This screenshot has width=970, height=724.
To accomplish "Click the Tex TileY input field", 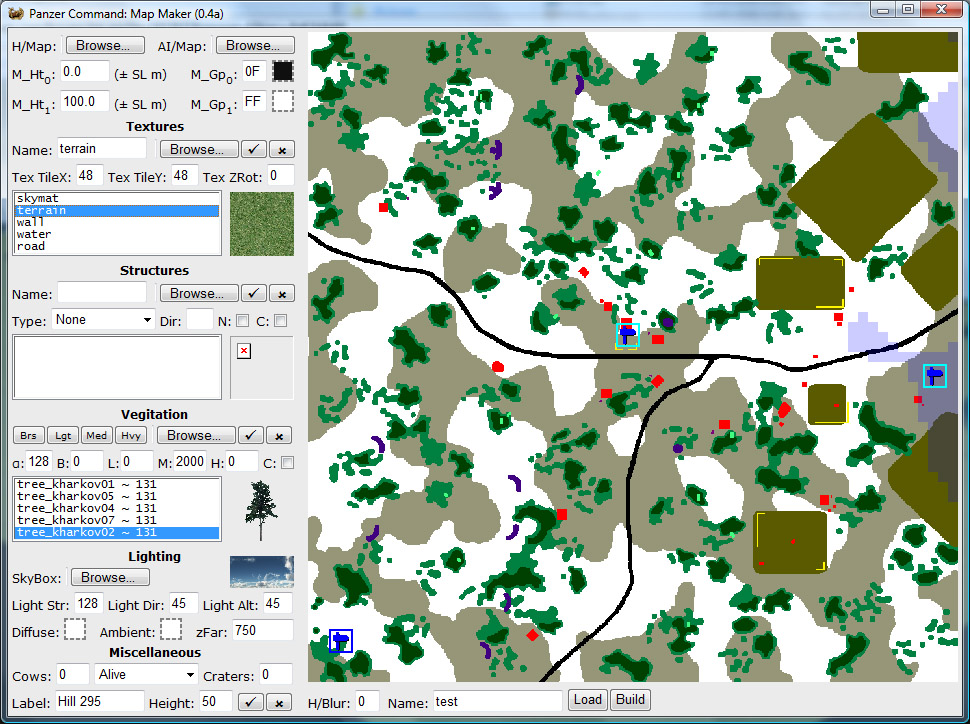I will click(184, 176).
